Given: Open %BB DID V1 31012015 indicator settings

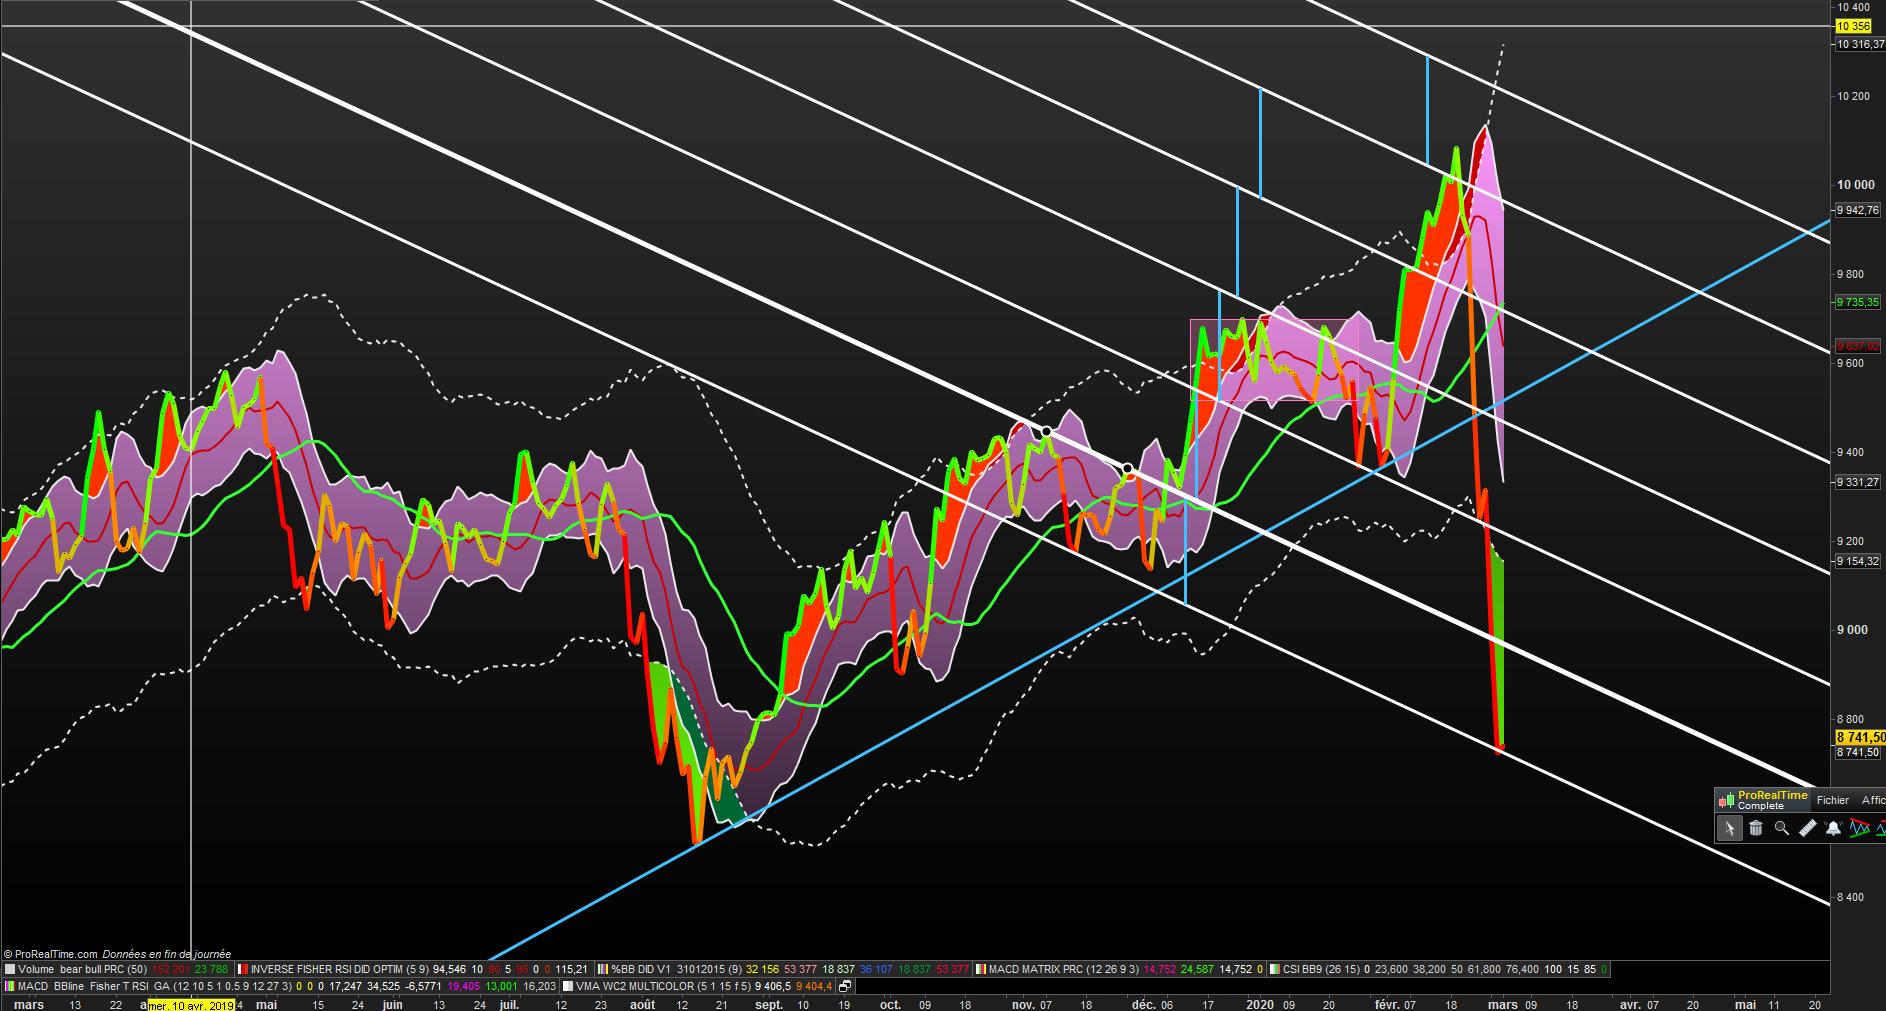Looking at the screenshot, I should click(677, 969).
